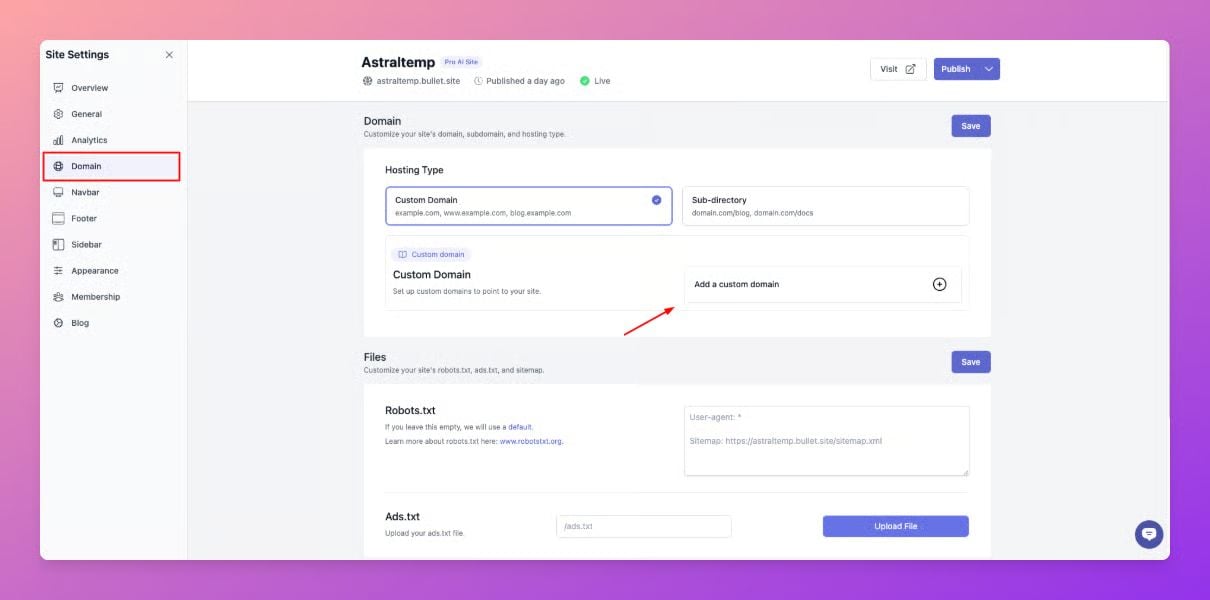Viewport: 1210px width, 600px height.
Task: Select Custom Domain hosting type
Action: tap(529, 206)
